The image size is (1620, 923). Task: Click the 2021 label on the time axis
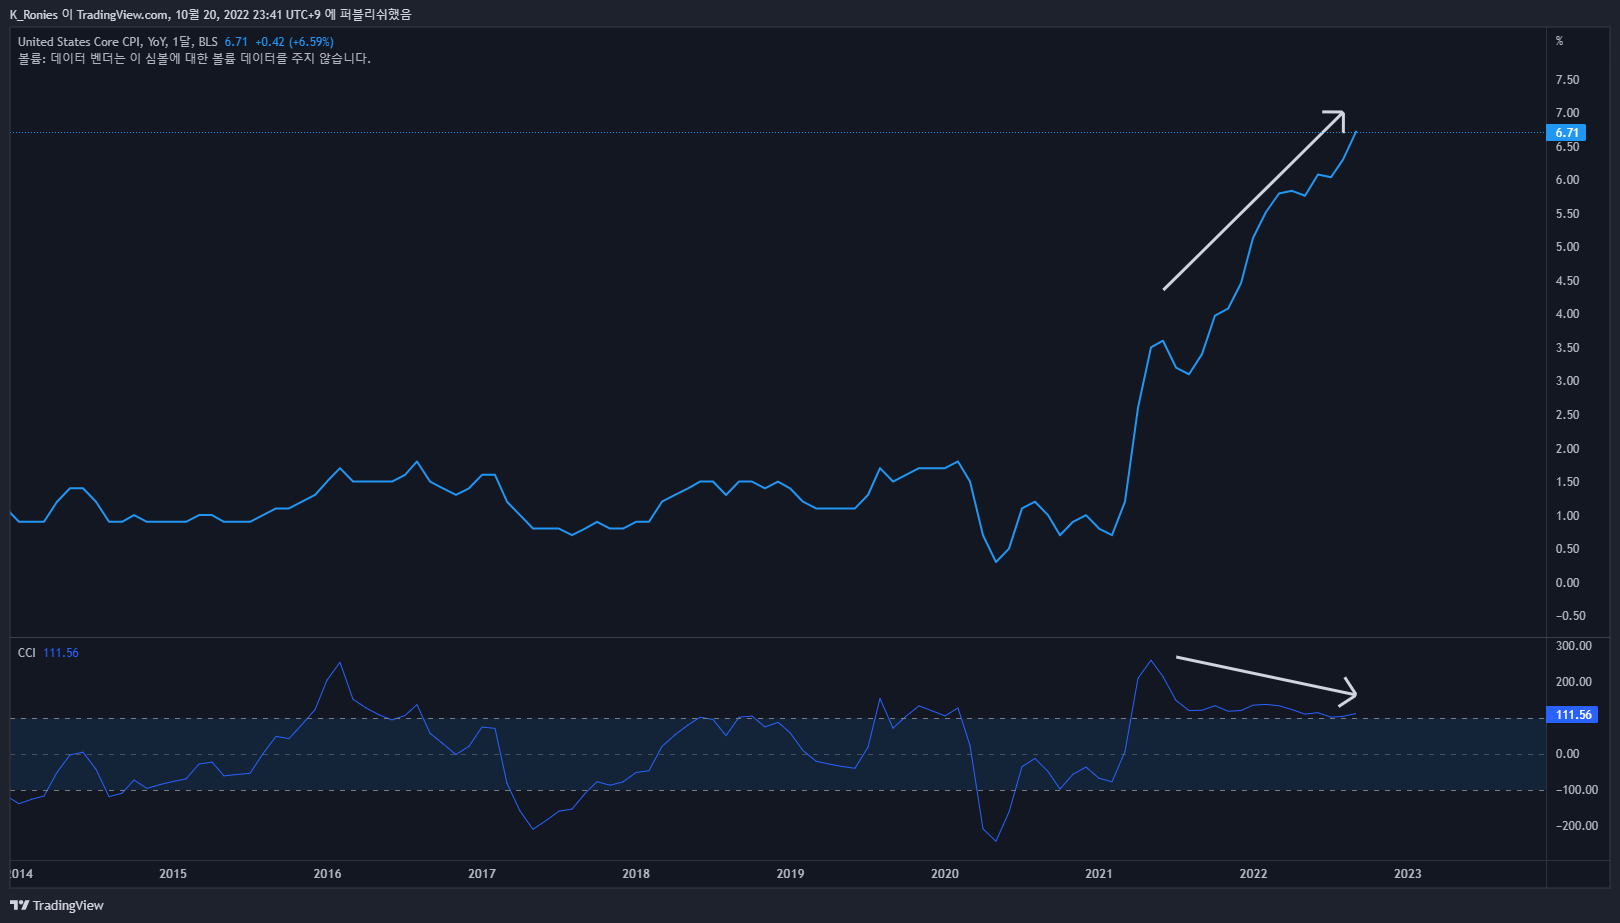(1099, 874)
